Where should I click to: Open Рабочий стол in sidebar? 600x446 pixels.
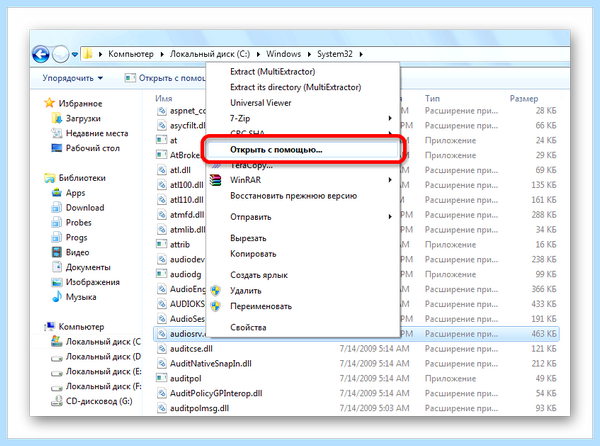click(x=93, y=148)
